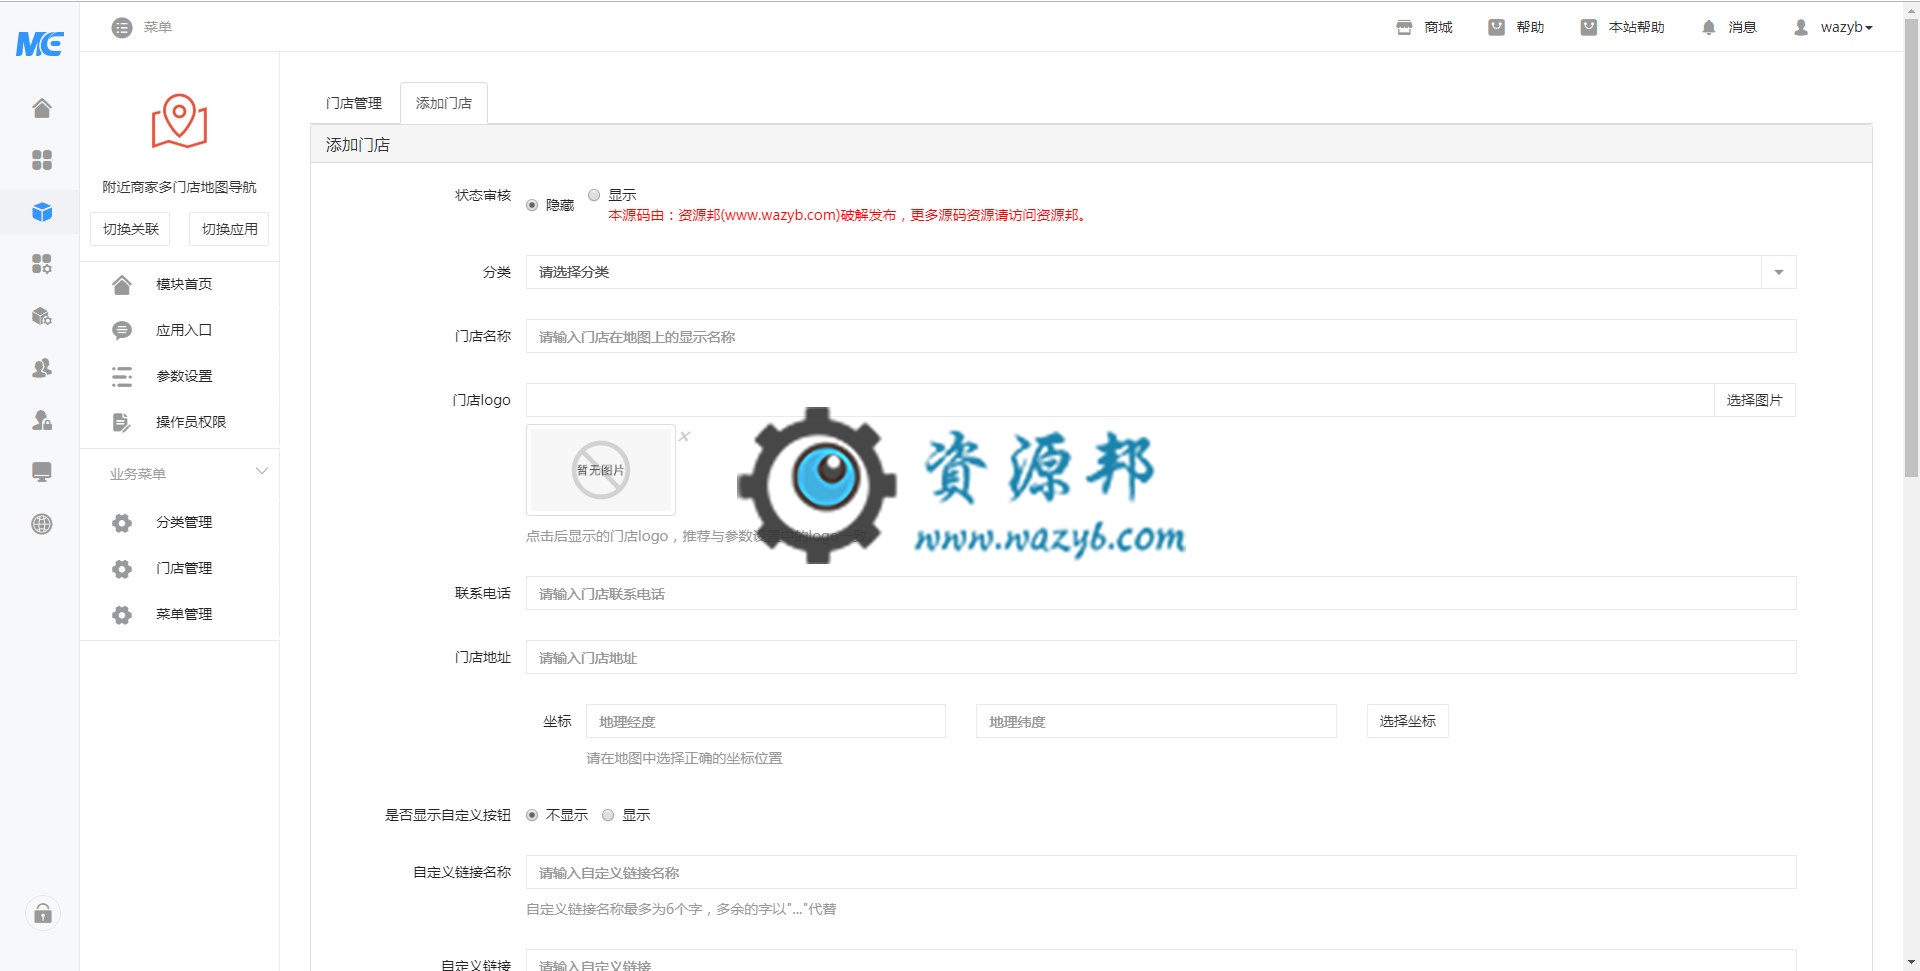Open 本站帮助 in top bar
Screen dimensions: 1920x971
1622,28
